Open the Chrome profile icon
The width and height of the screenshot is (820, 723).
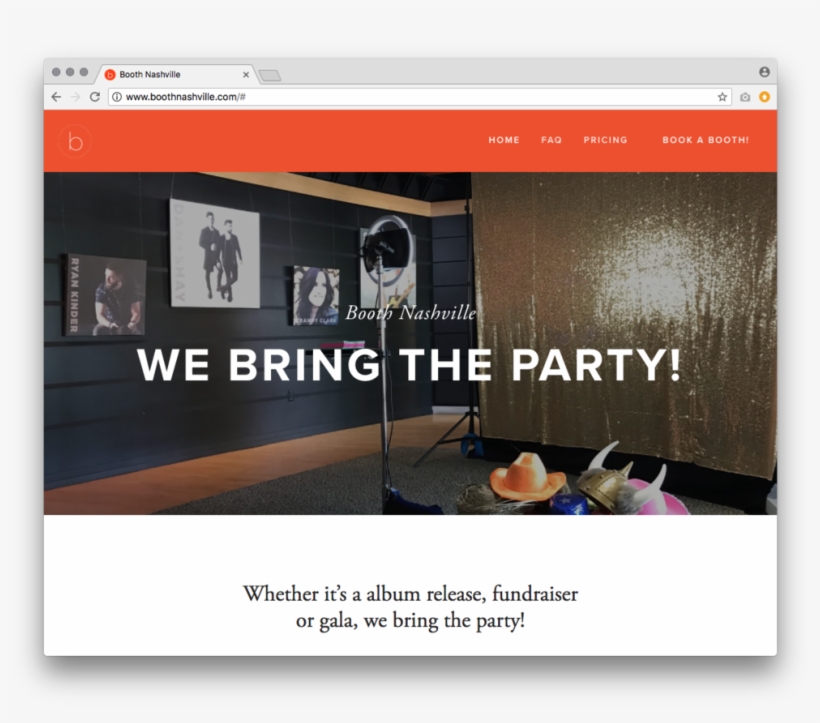(x=764, y=72)
